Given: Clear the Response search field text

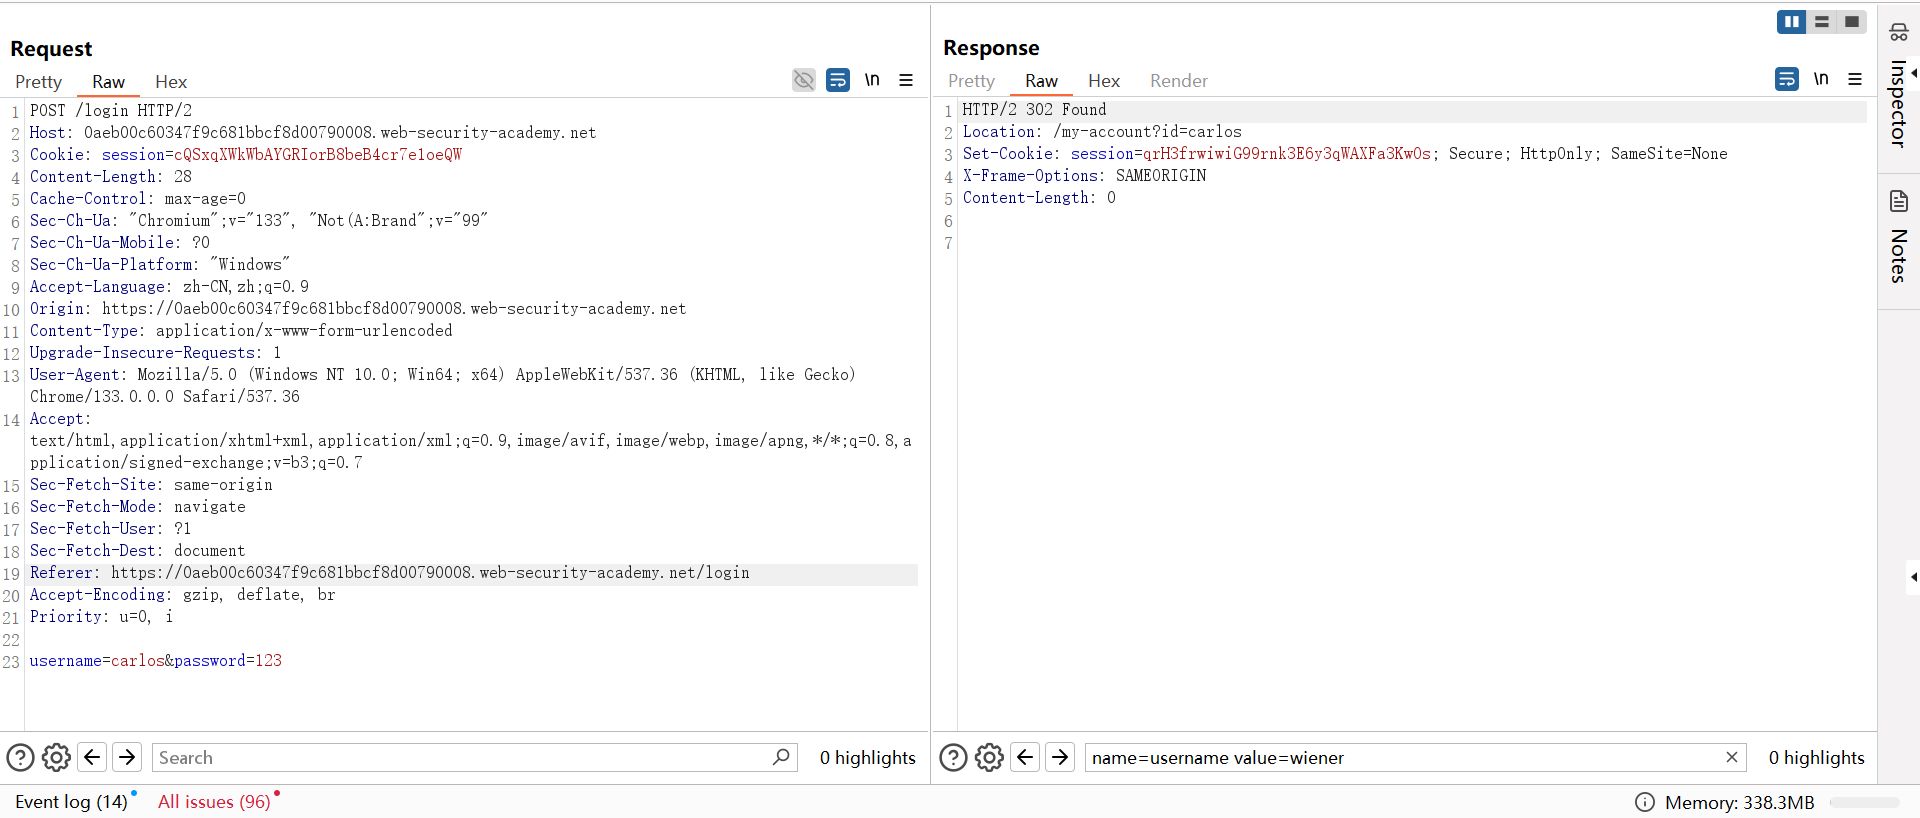Looking at the screenshot, I should tap(1731, 758).
